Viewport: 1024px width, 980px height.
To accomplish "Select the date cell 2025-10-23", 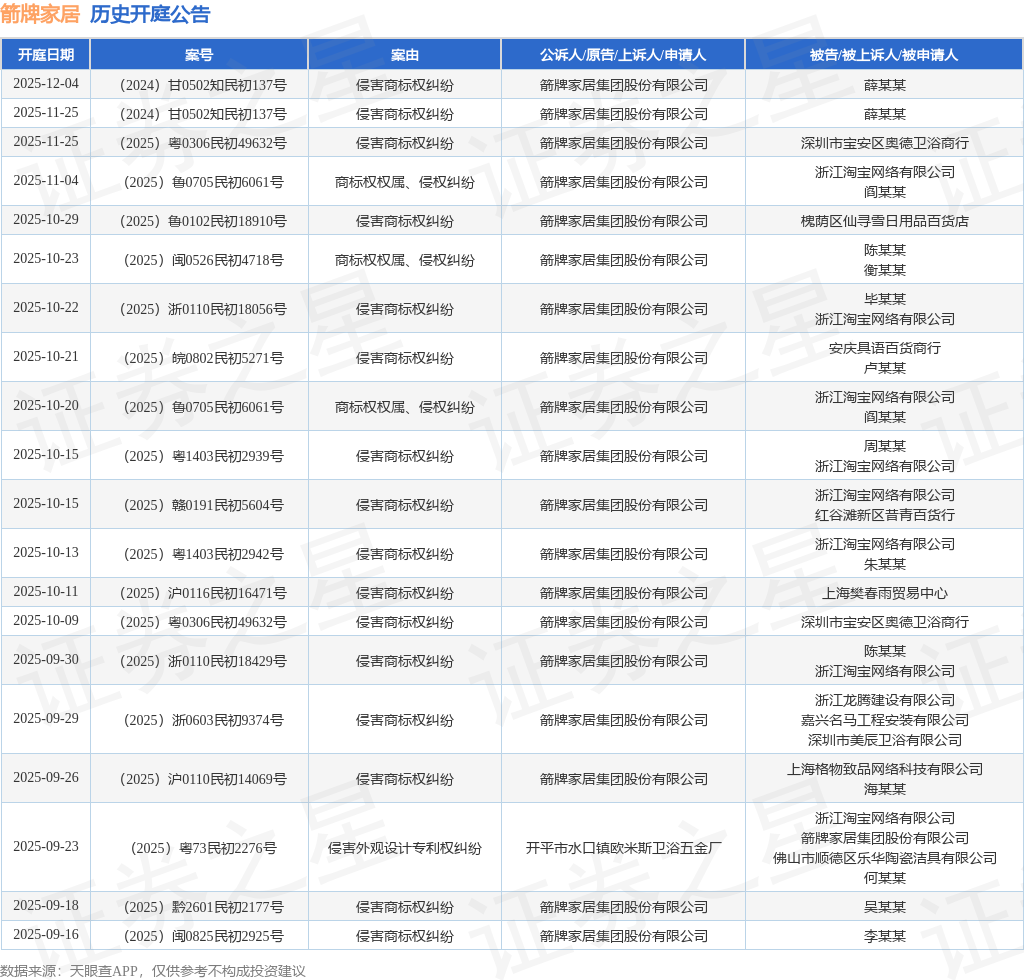I will pyautogui.click(x=46, y=259).
